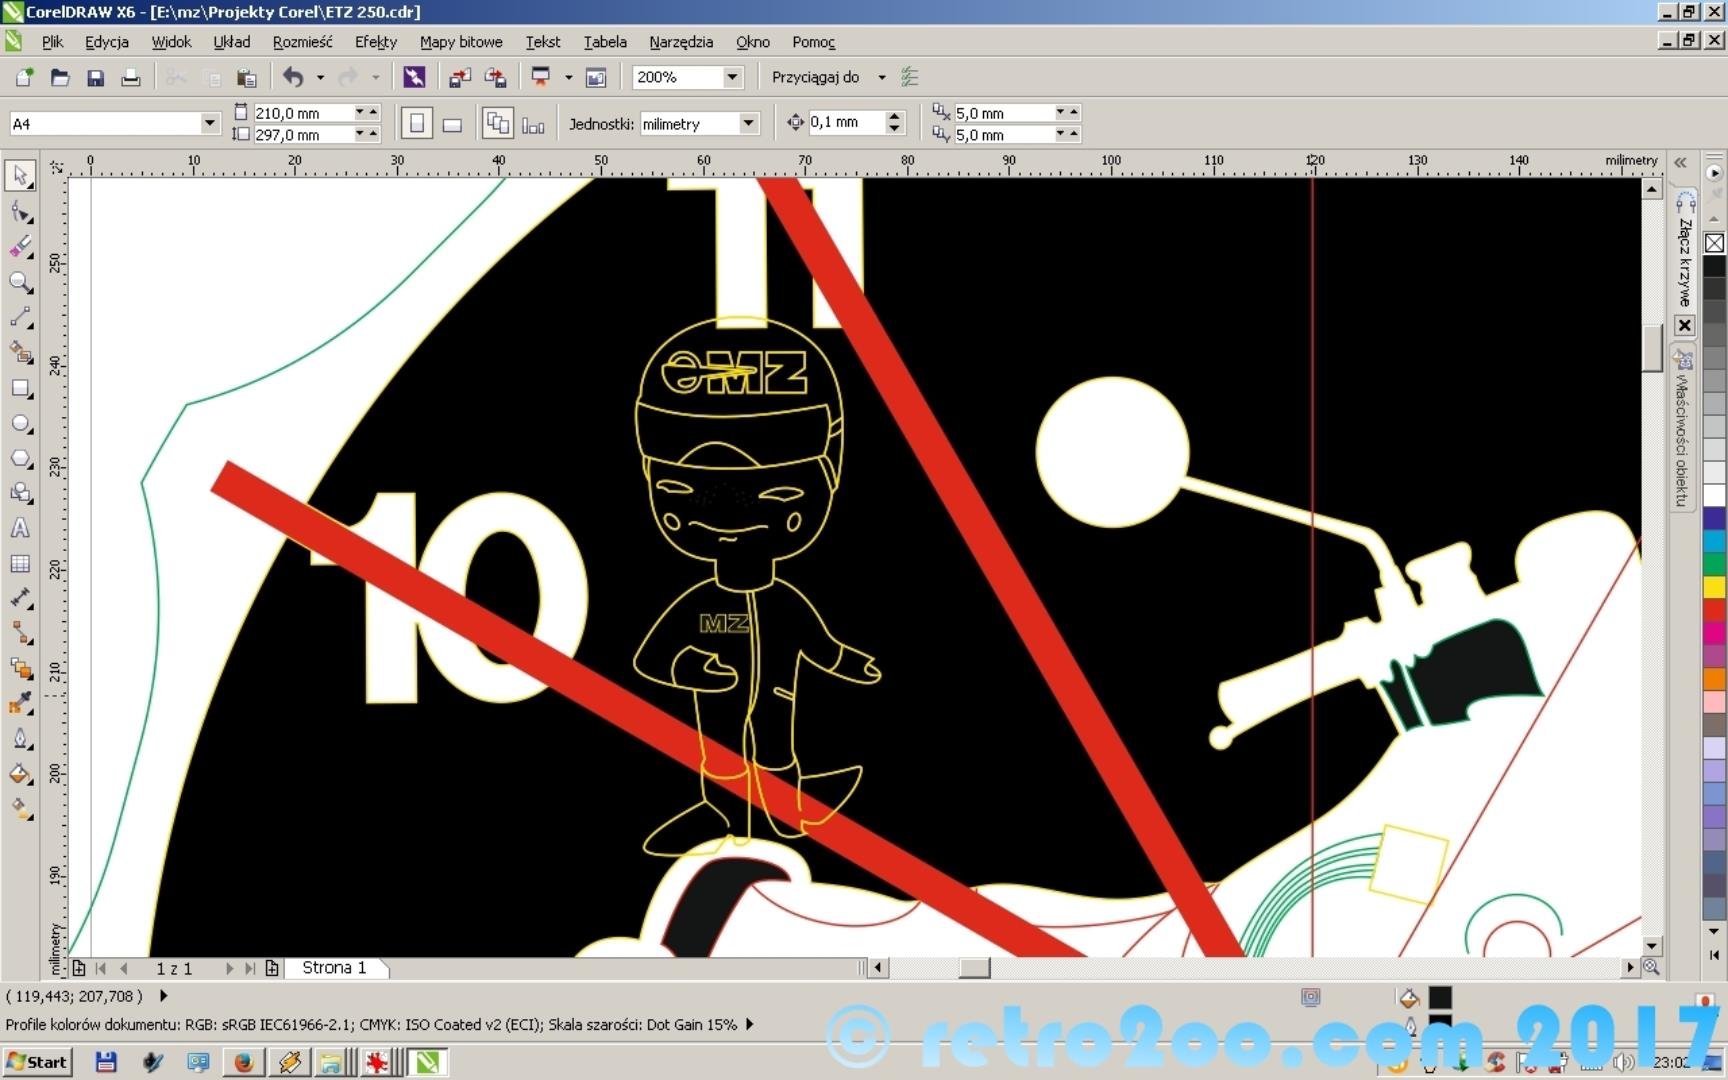Viewport: 1728px width, 1080px height.
Task: Click the Import icon in toolbar
Action: [460, 78]
